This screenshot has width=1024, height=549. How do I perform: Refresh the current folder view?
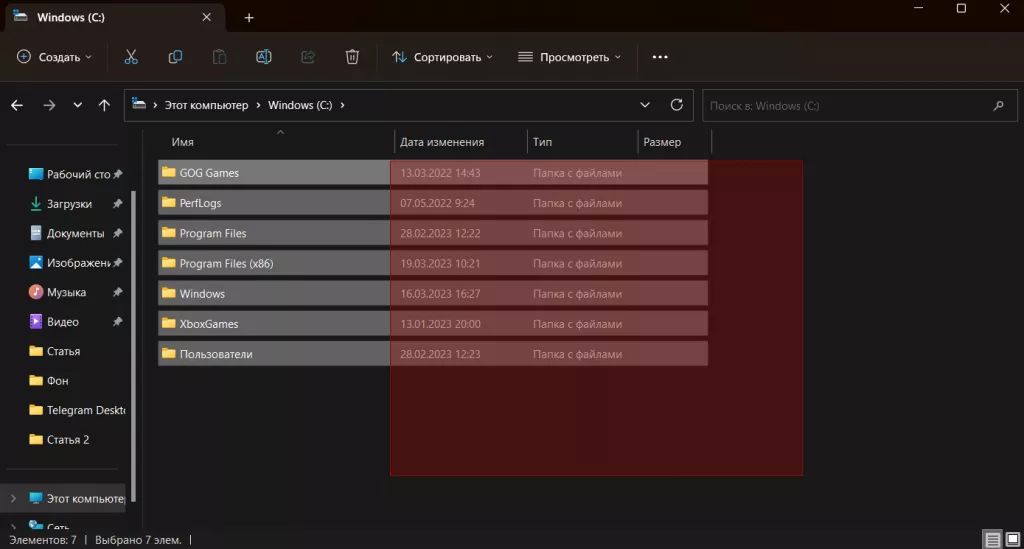point(677,105)
